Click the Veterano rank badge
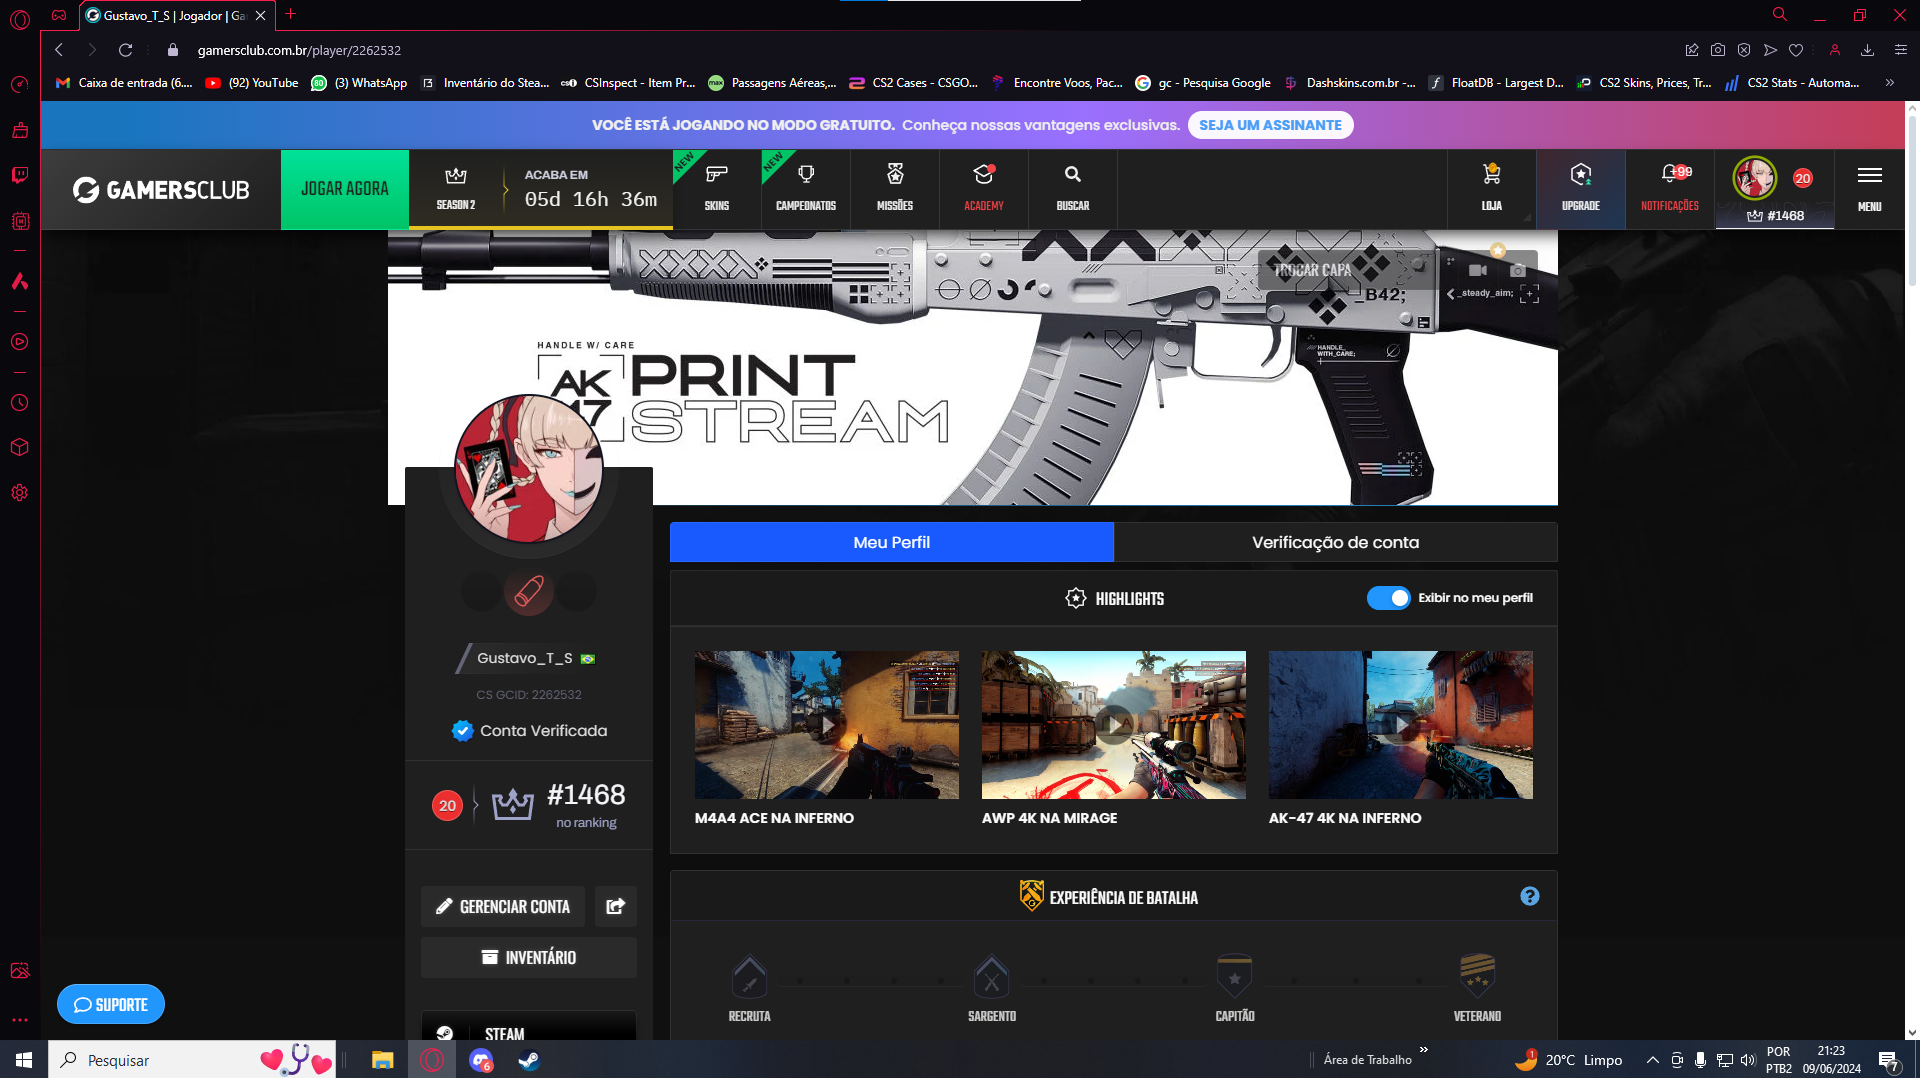This screenshot has height=1078, width=1920. pos(1477,977)
